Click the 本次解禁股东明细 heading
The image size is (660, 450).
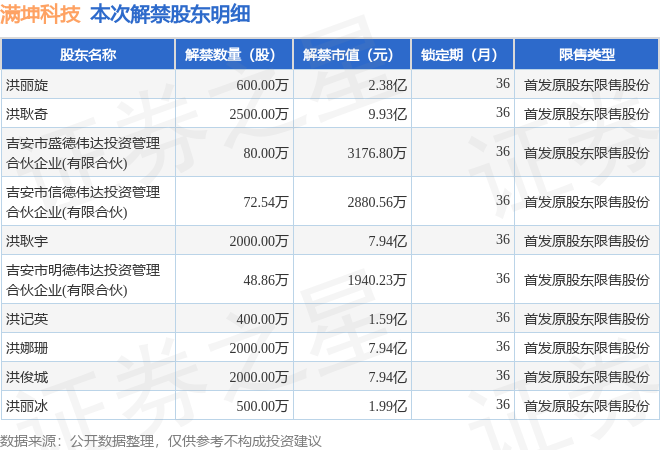click(170, 14)
